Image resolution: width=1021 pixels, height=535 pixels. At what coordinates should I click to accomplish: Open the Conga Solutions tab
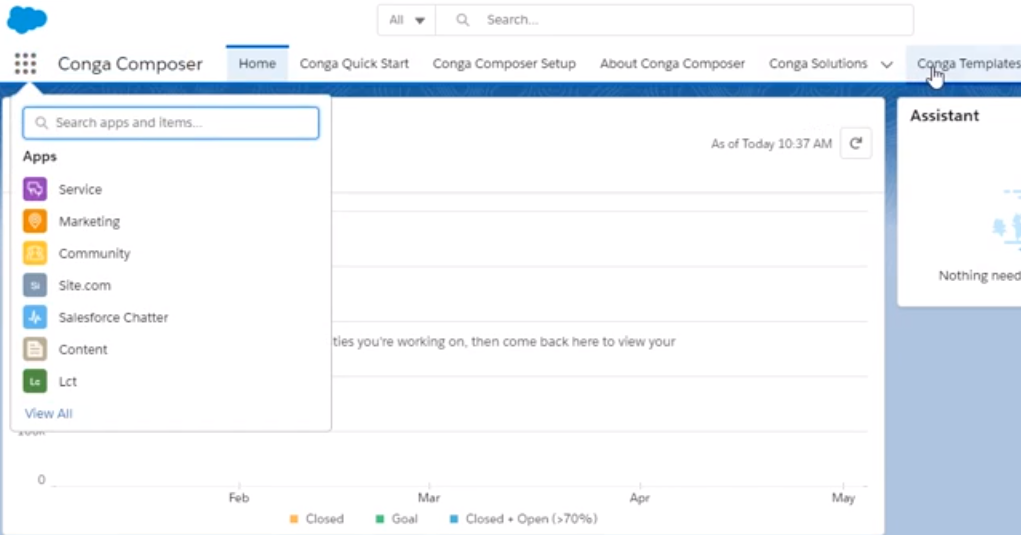pos(818,64)
